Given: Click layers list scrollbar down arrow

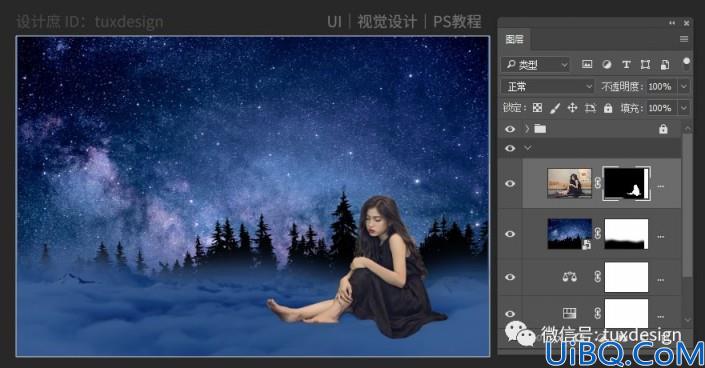Looking at the screenshot, I should click(x=687, y=320).
